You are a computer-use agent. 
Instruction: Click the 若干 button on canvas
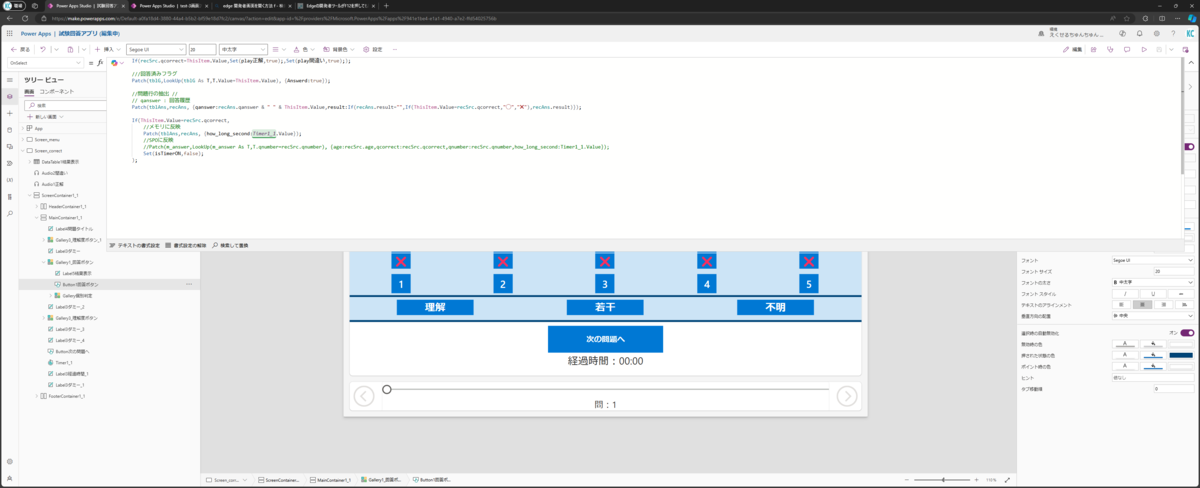(x=605, y=308)
